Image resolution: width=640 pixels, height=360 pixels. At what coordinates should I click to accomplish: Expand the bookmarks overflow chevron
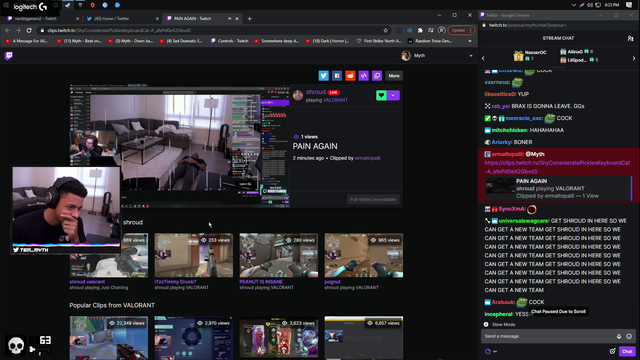(x=470, y=41)
